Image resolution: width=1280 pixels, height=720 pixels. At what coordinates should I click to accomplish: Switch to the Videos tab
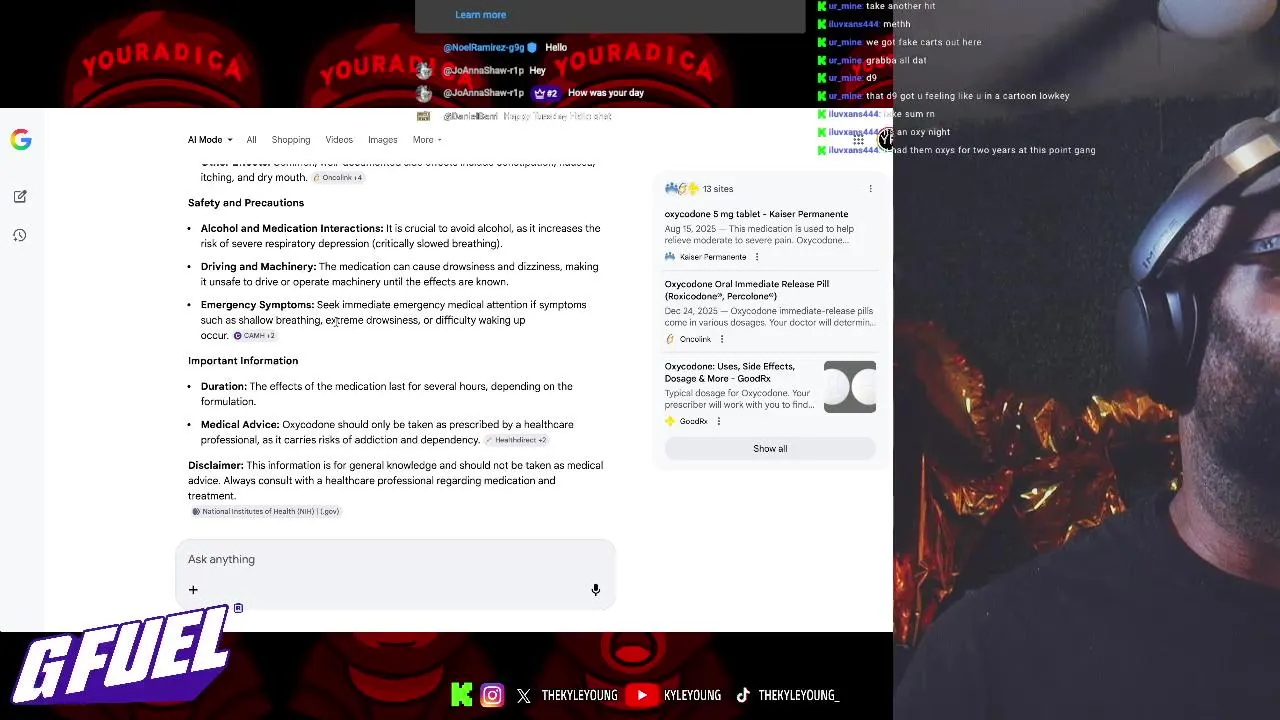coord(339,140)
